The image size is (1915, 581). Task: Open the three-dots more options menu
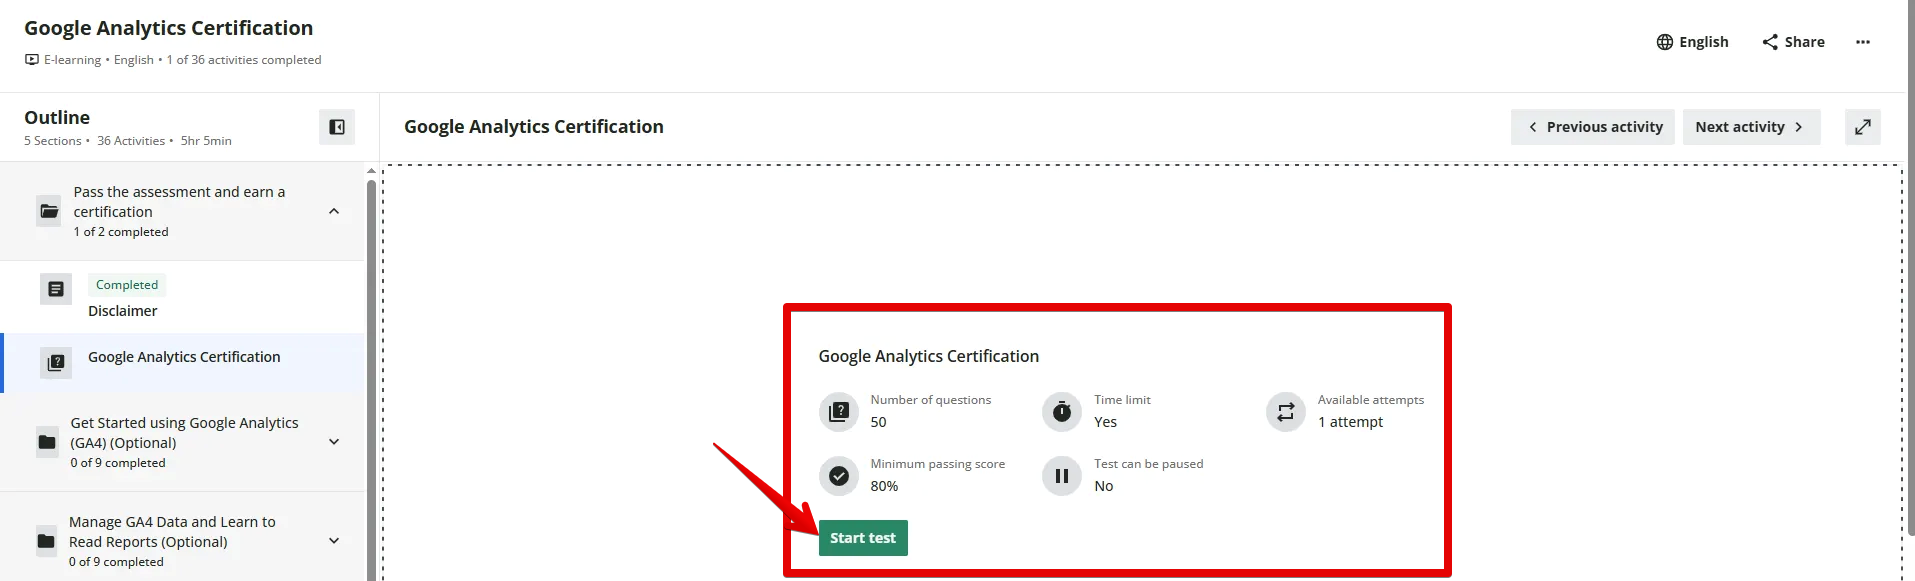point(1863,42)
